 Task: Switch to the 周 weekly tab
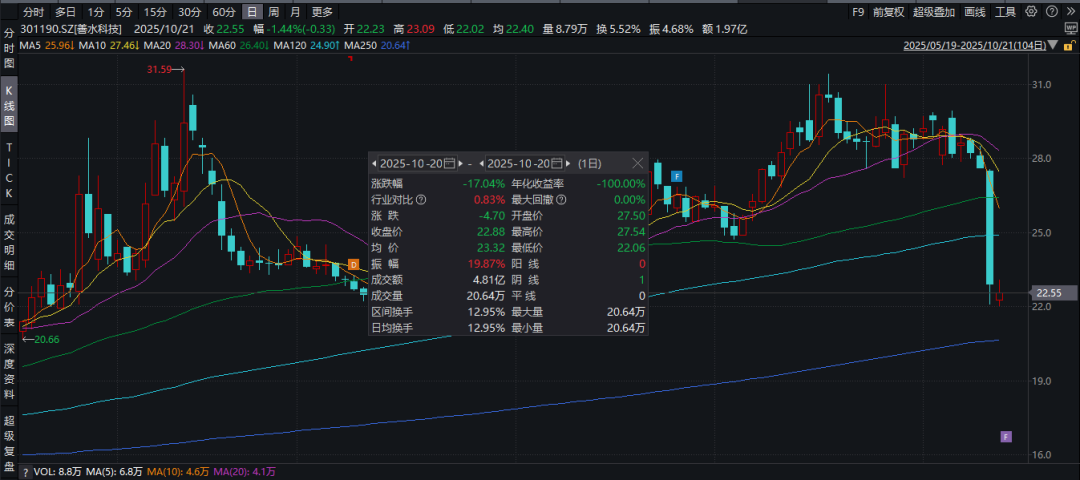tap(273, 12)
